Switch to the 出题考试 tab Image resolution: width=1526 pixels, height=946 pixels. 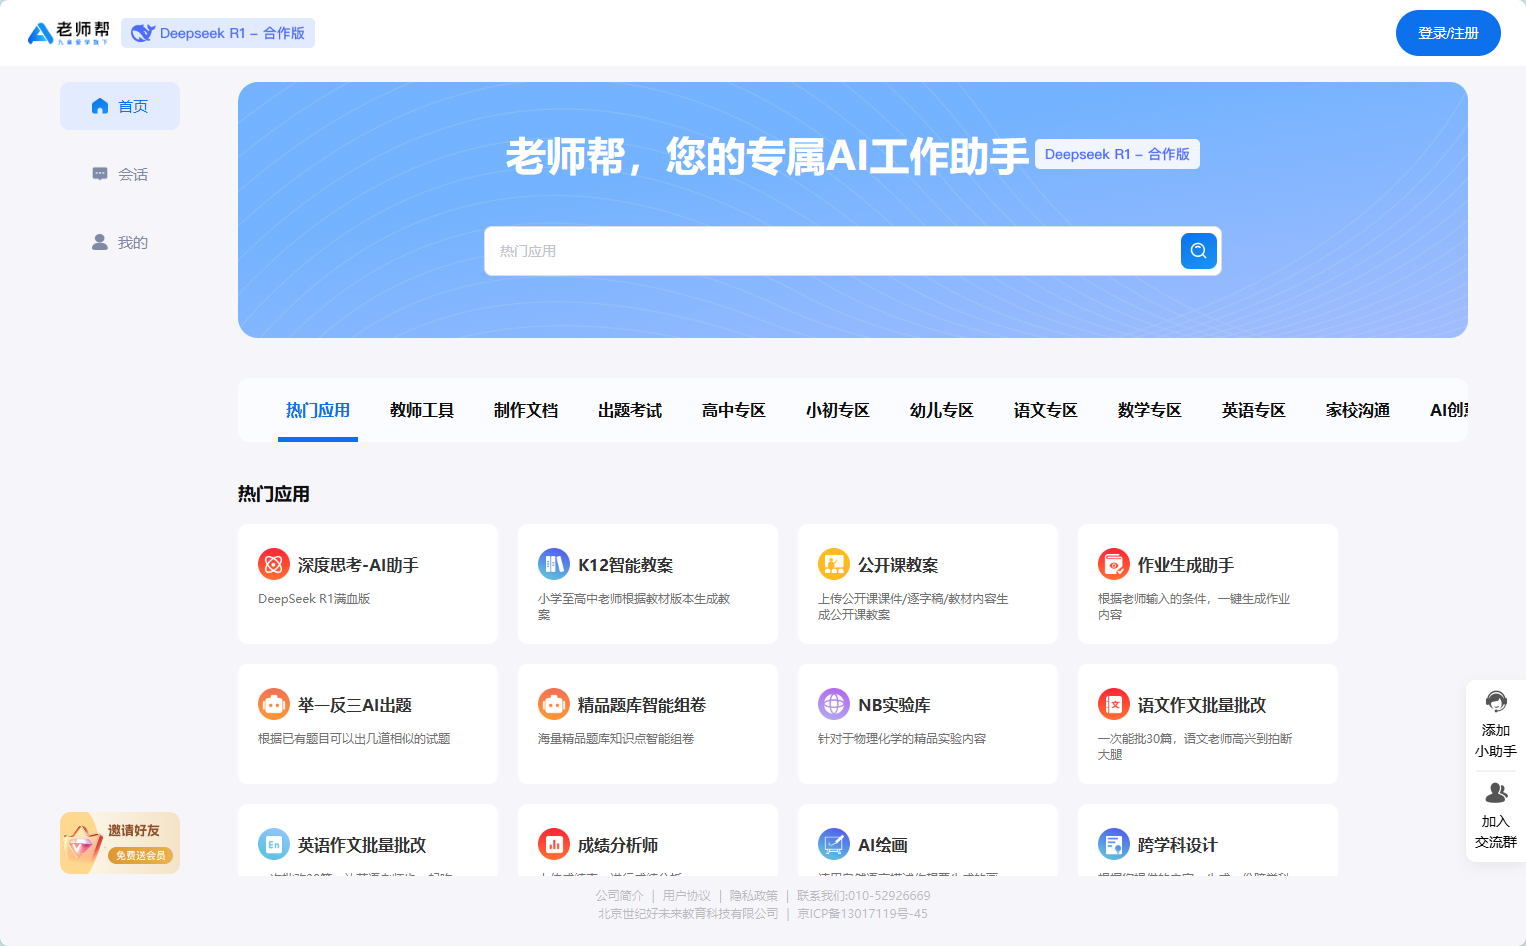tap(630, 410)
